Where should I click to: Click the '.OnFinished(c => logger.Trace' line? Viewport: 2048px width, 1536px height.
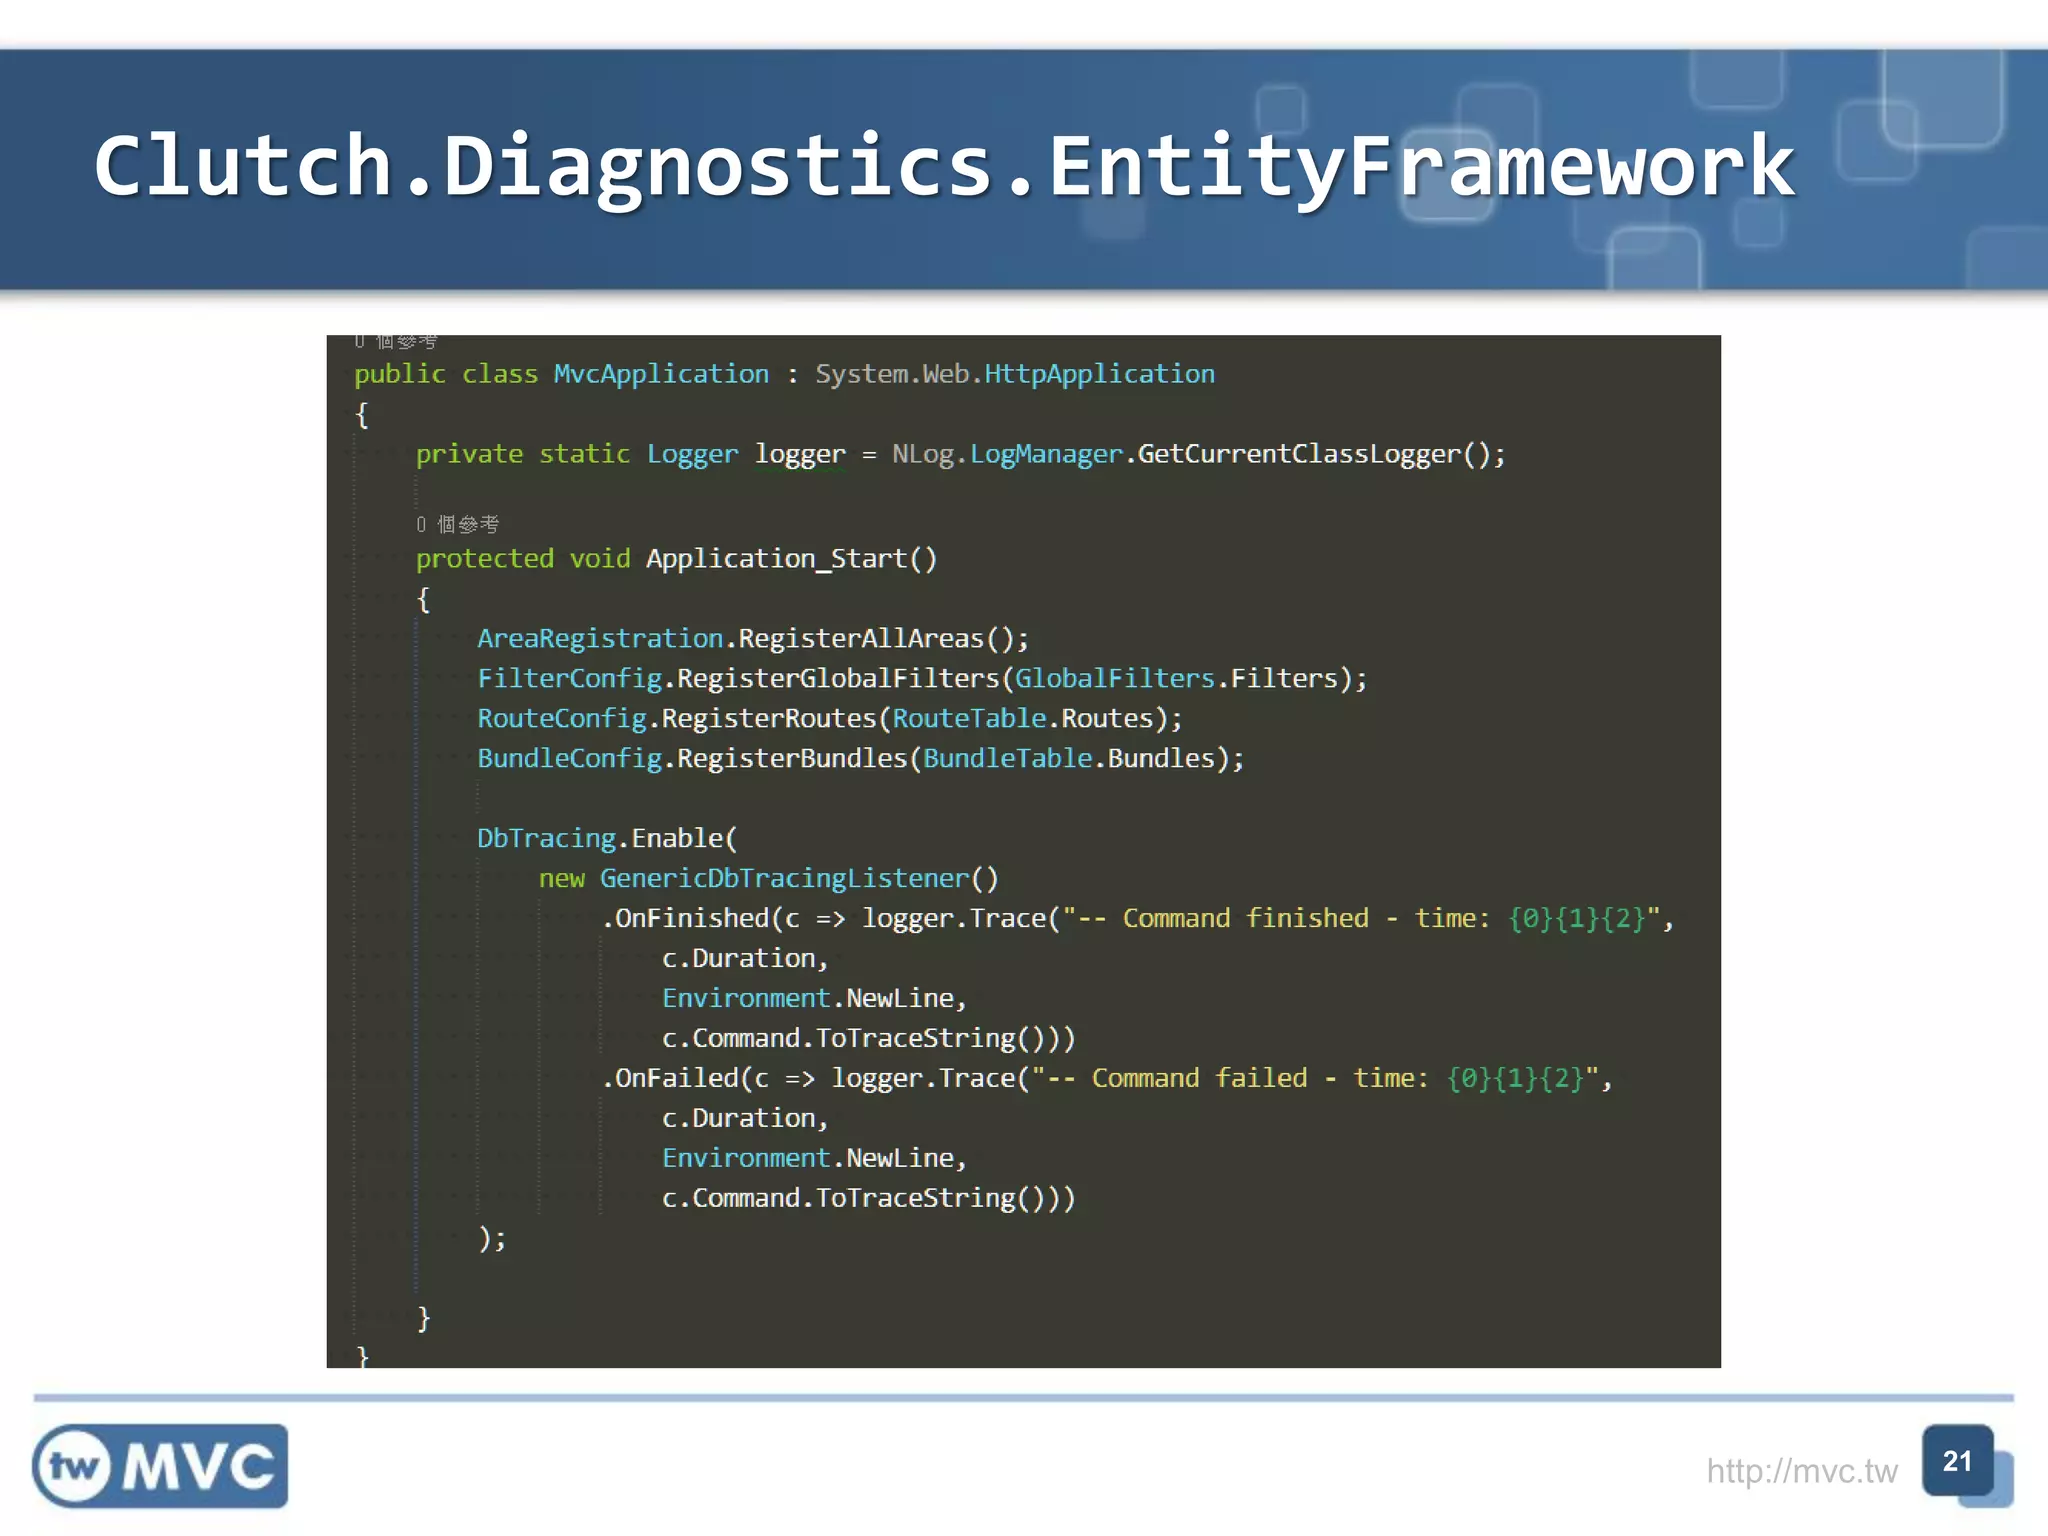[1138, 918]
